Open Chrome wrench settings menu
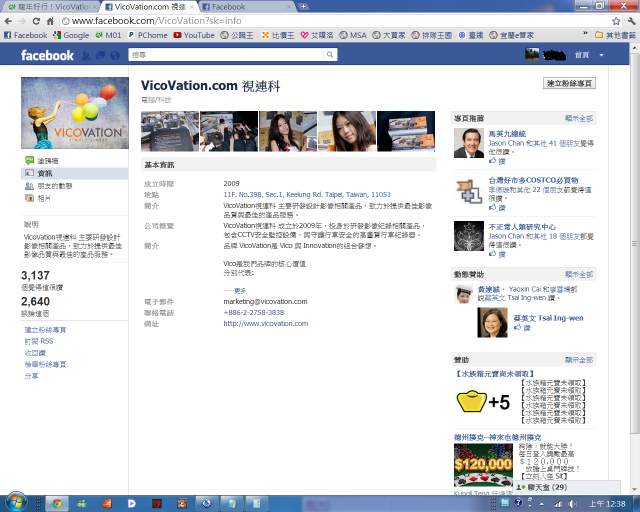The width and height of the screenshot is (640, 512). (x=631, y=21)
